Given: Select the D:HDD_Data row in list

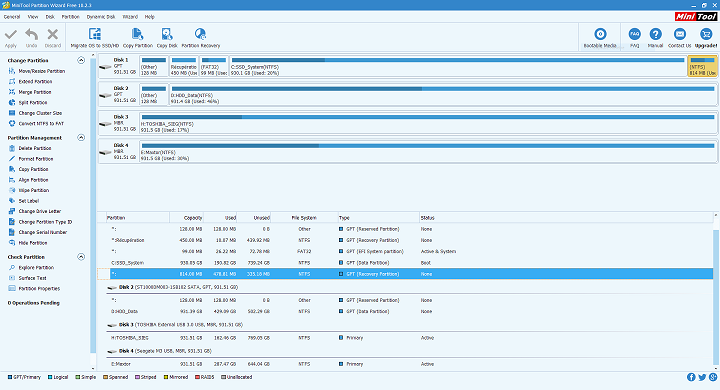Looking at the screenshot, I should tap(405, 311).
